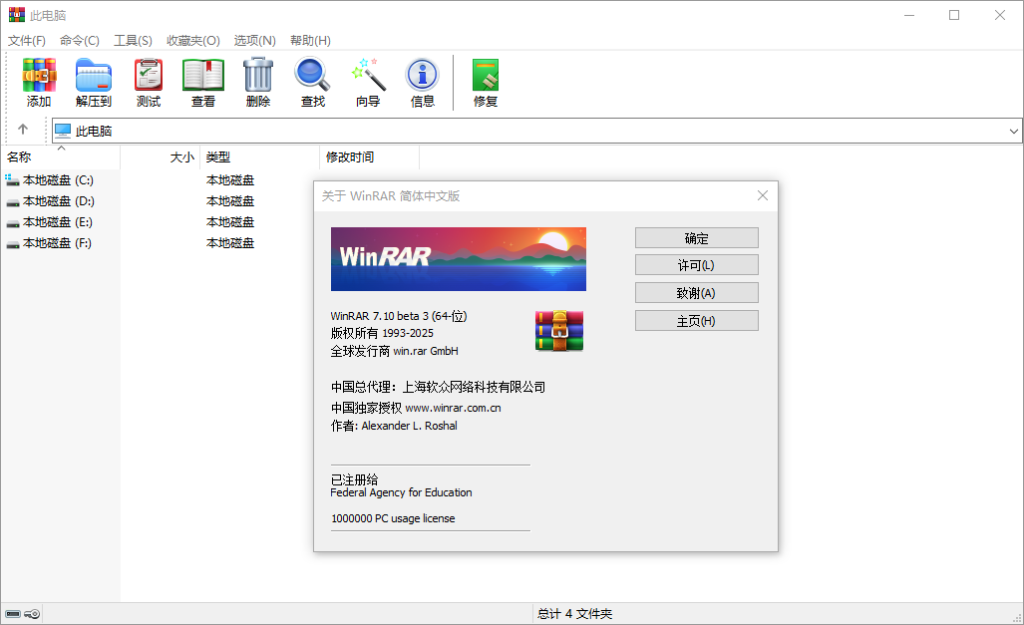
Task: Sort by the 大小 column header
Action: point(160,157)
